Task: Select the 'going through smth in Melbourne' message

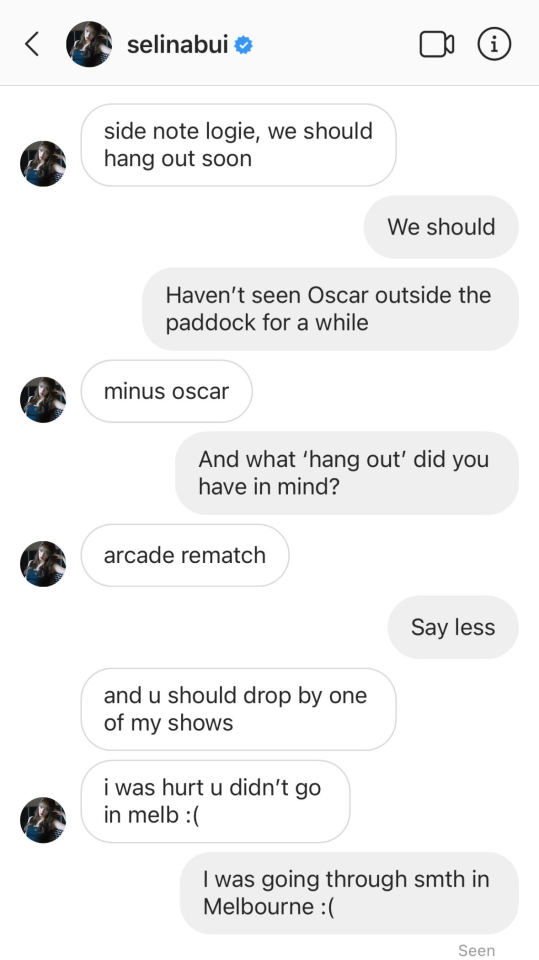Action: tap(349, 893)
